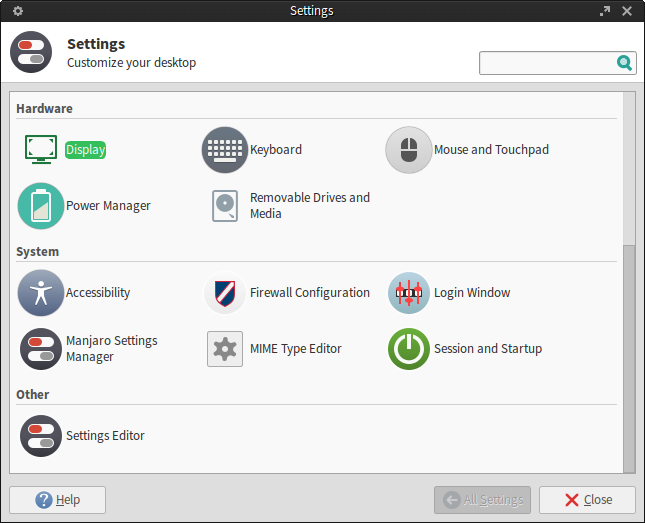Click the Keyboard label
This screenshot has width=645, height=523.
276,150
